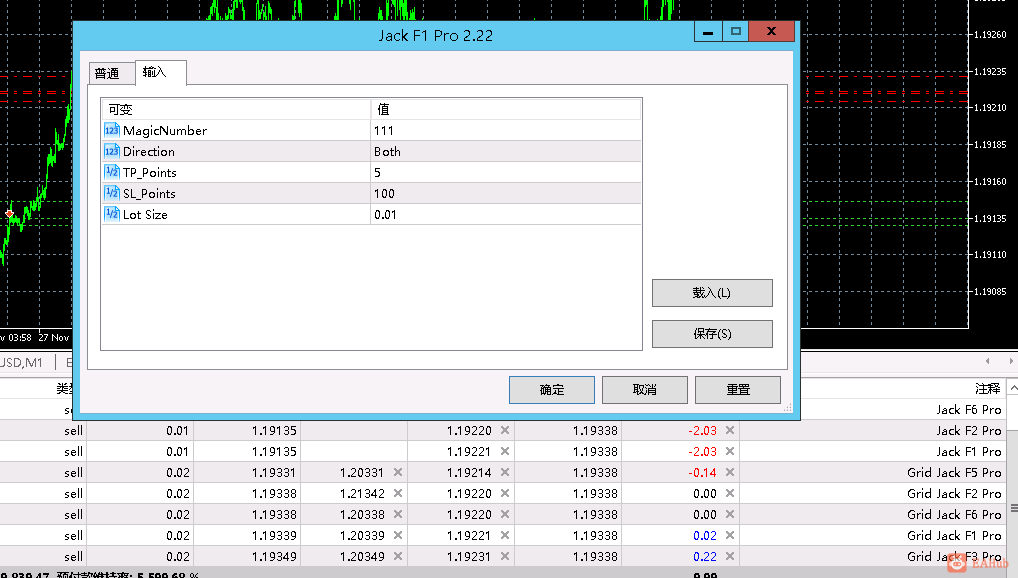Screen dimensions: 1018x578
Task: Open the Direction value Both
Action: [506, 151]
